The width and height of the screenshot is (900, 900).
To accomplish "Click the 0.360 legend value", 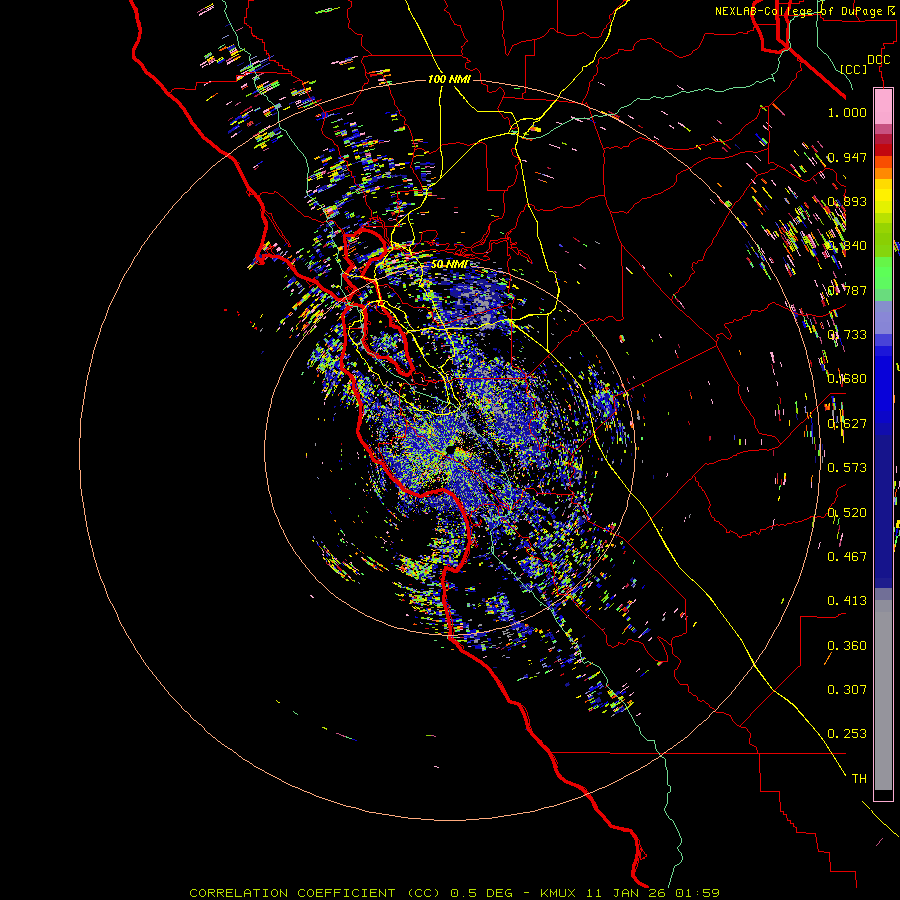I will 847,646.
